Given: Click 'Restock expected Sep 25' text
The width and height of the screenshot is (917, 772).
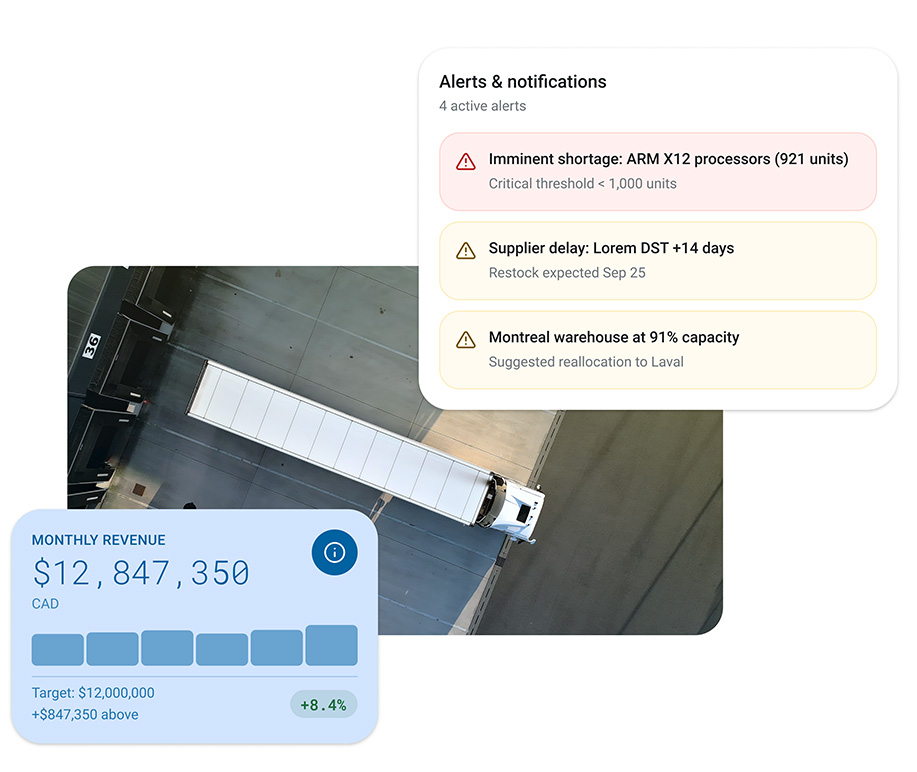Looking at the screenshot, I should [567, 273].
